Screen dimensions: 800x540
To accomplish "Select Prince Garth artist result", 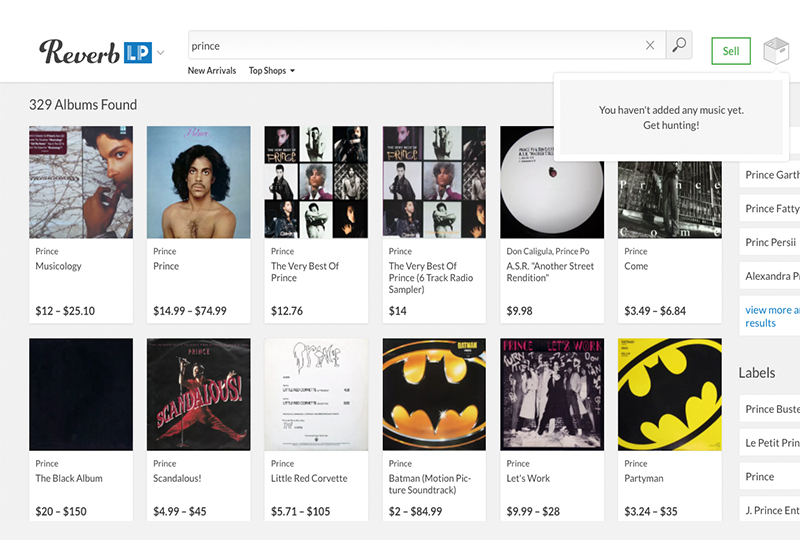I will pos(771,175).
